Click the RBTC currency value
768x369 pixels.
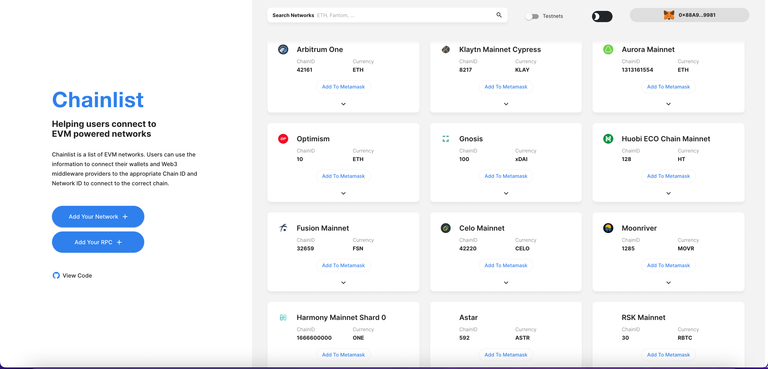[685, 338]
